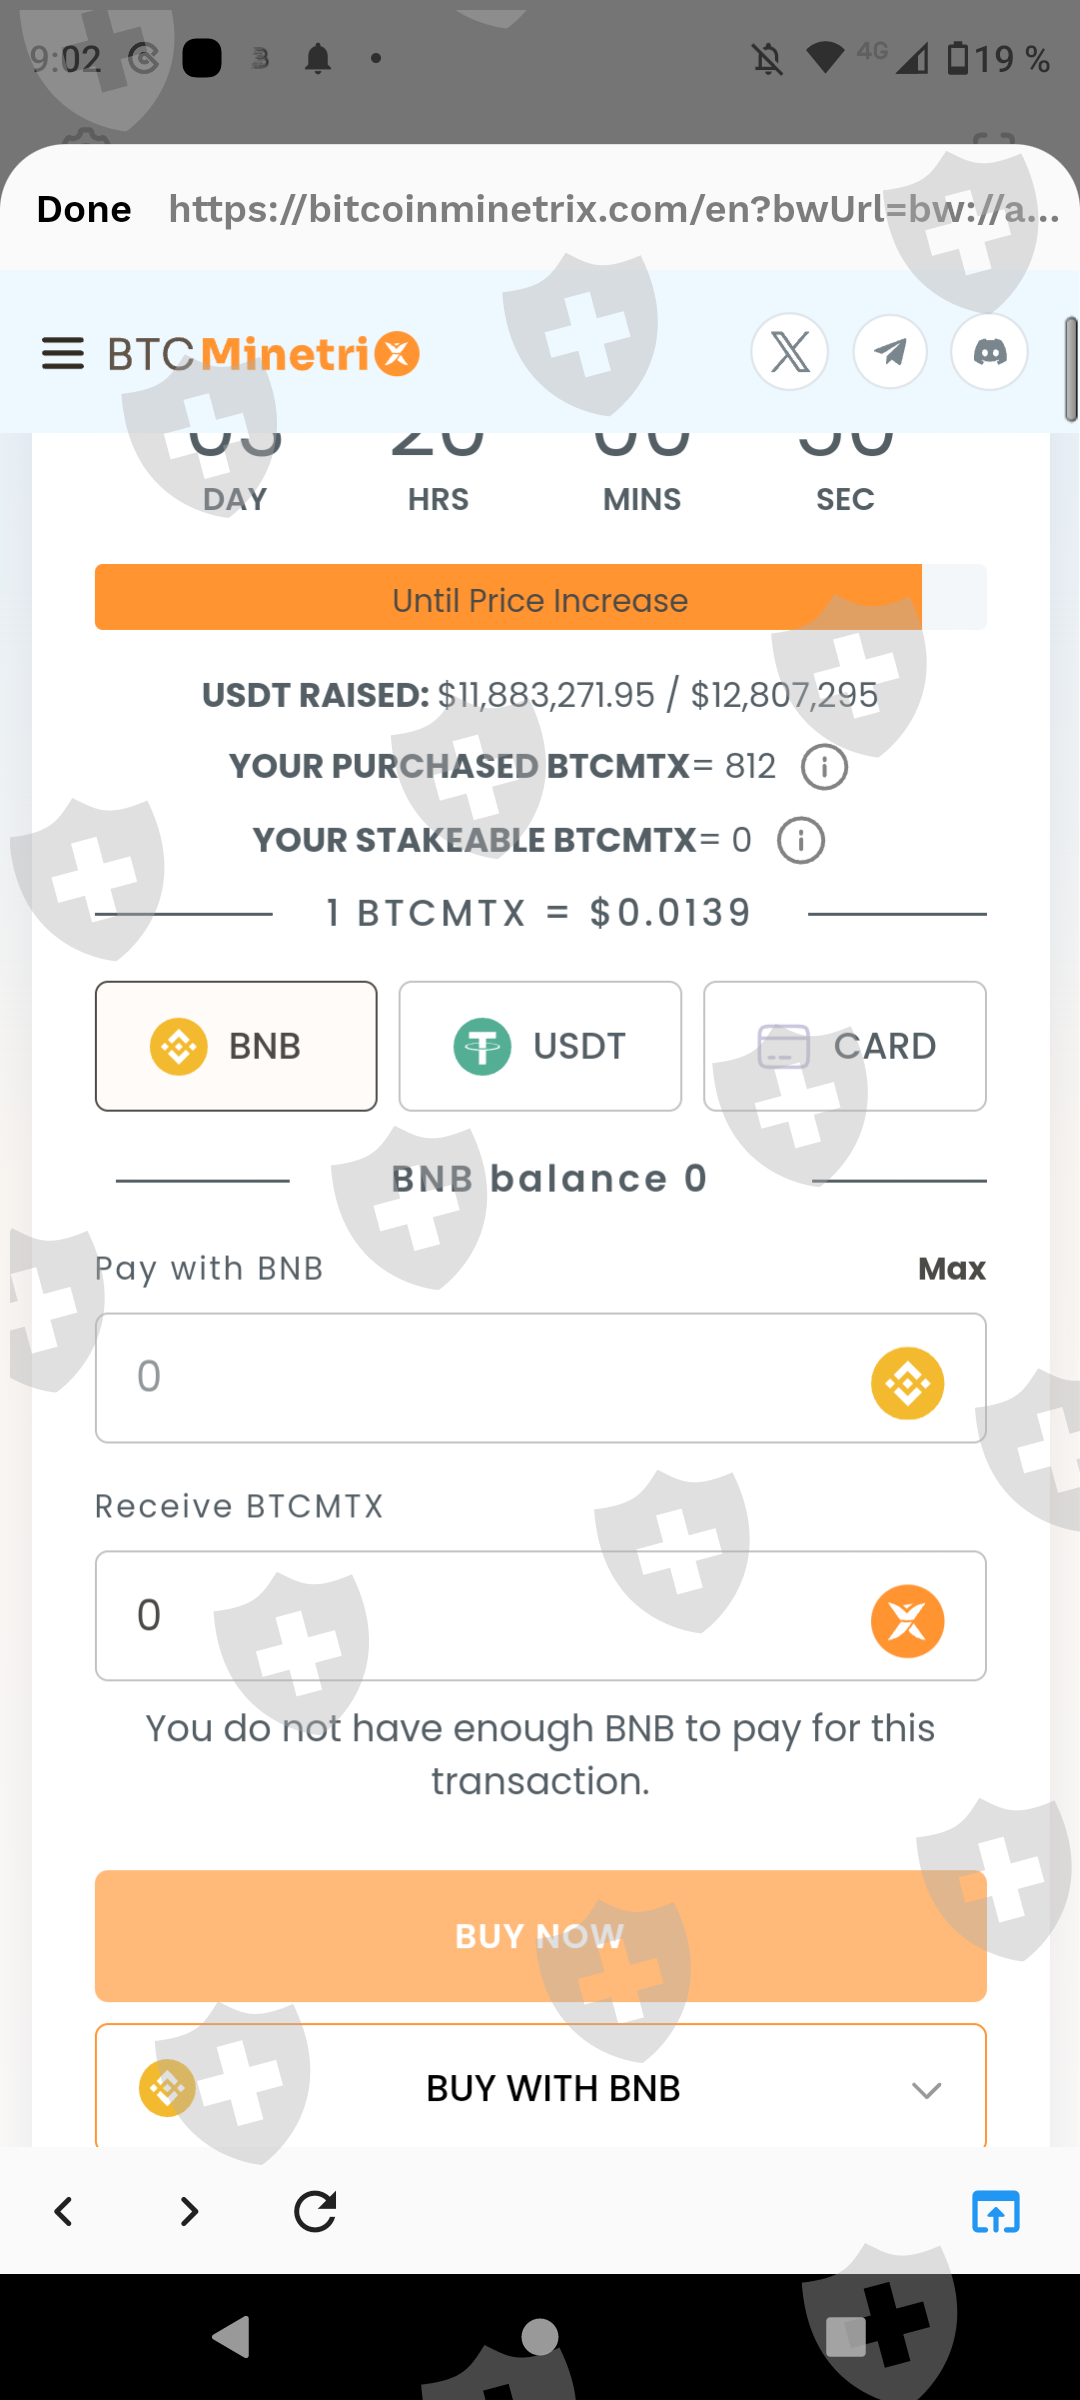The height and width of the screenshot is (2400, 1080).
Task: Open the X (Twitter) social link
Action: pyautogui.click(x=790, y=352)
